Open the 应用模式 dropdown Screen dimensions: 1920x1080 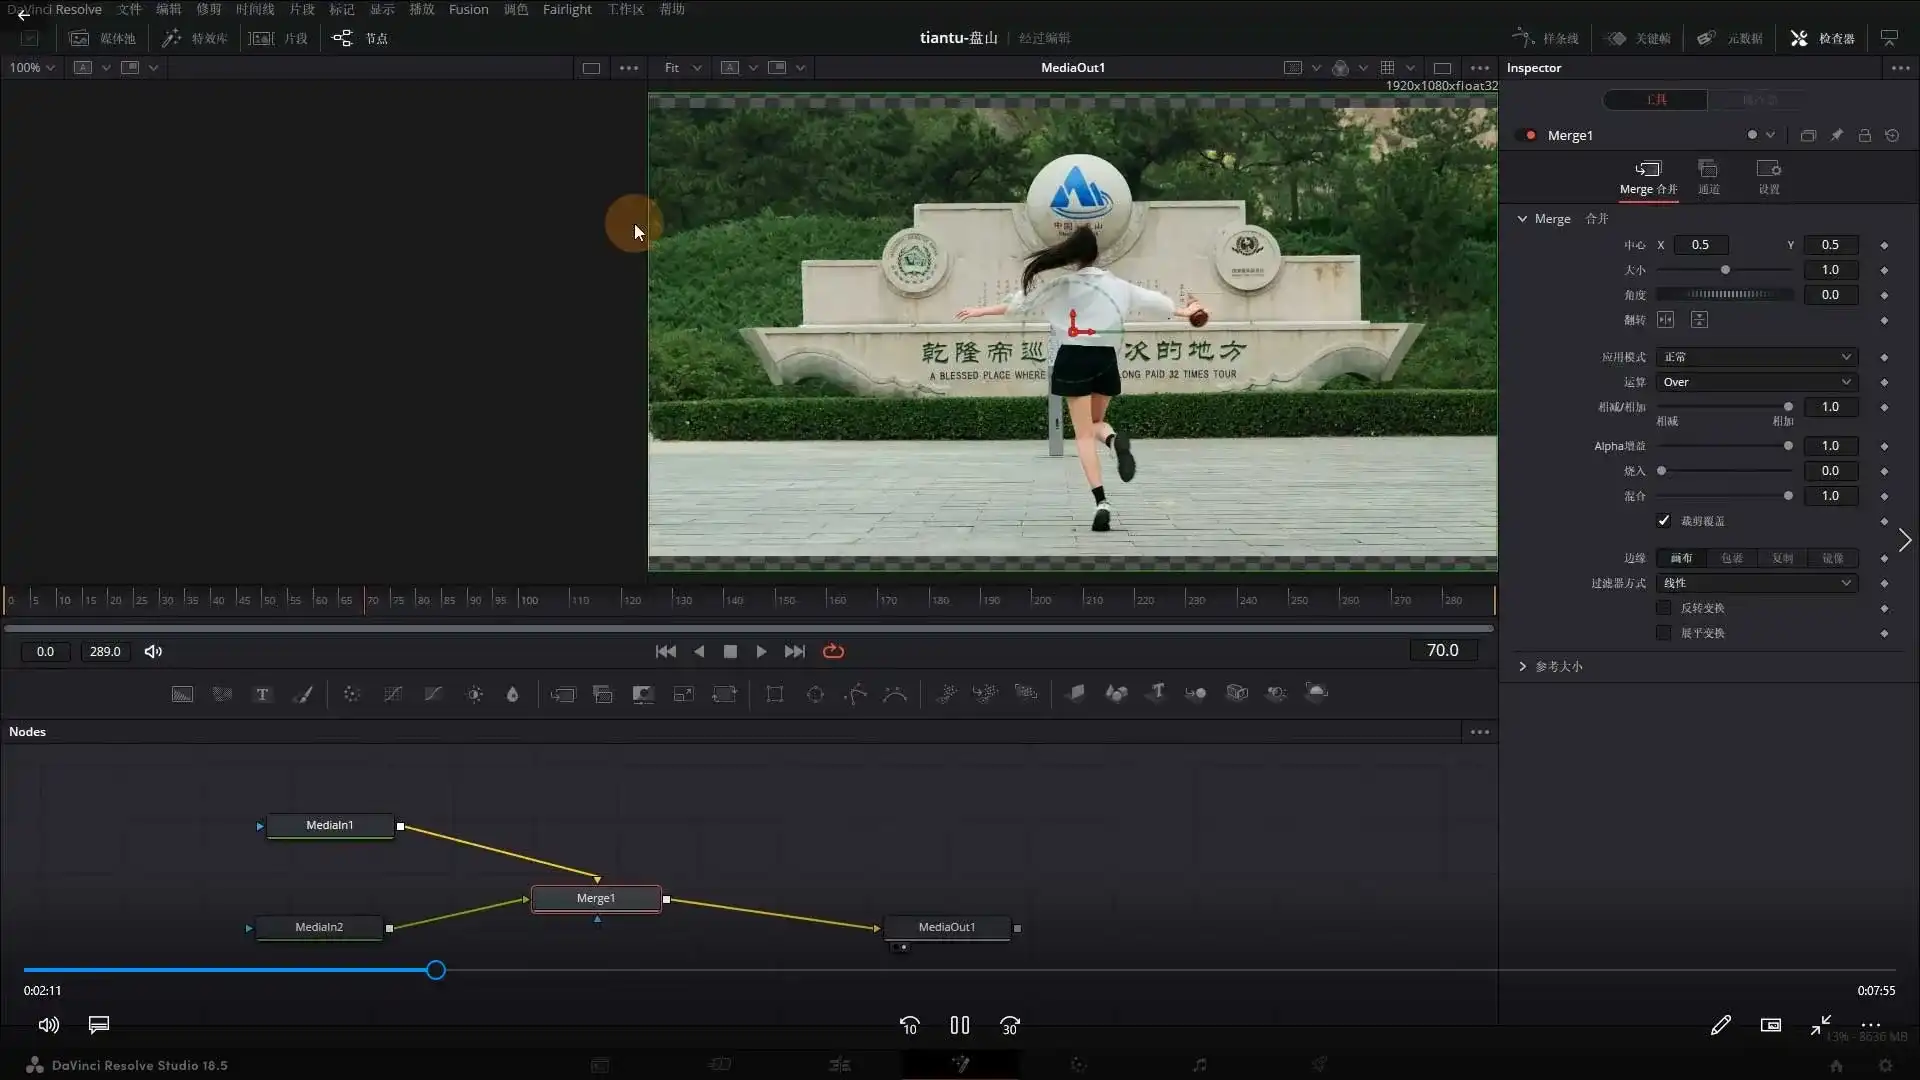(x=1757, y=357)
